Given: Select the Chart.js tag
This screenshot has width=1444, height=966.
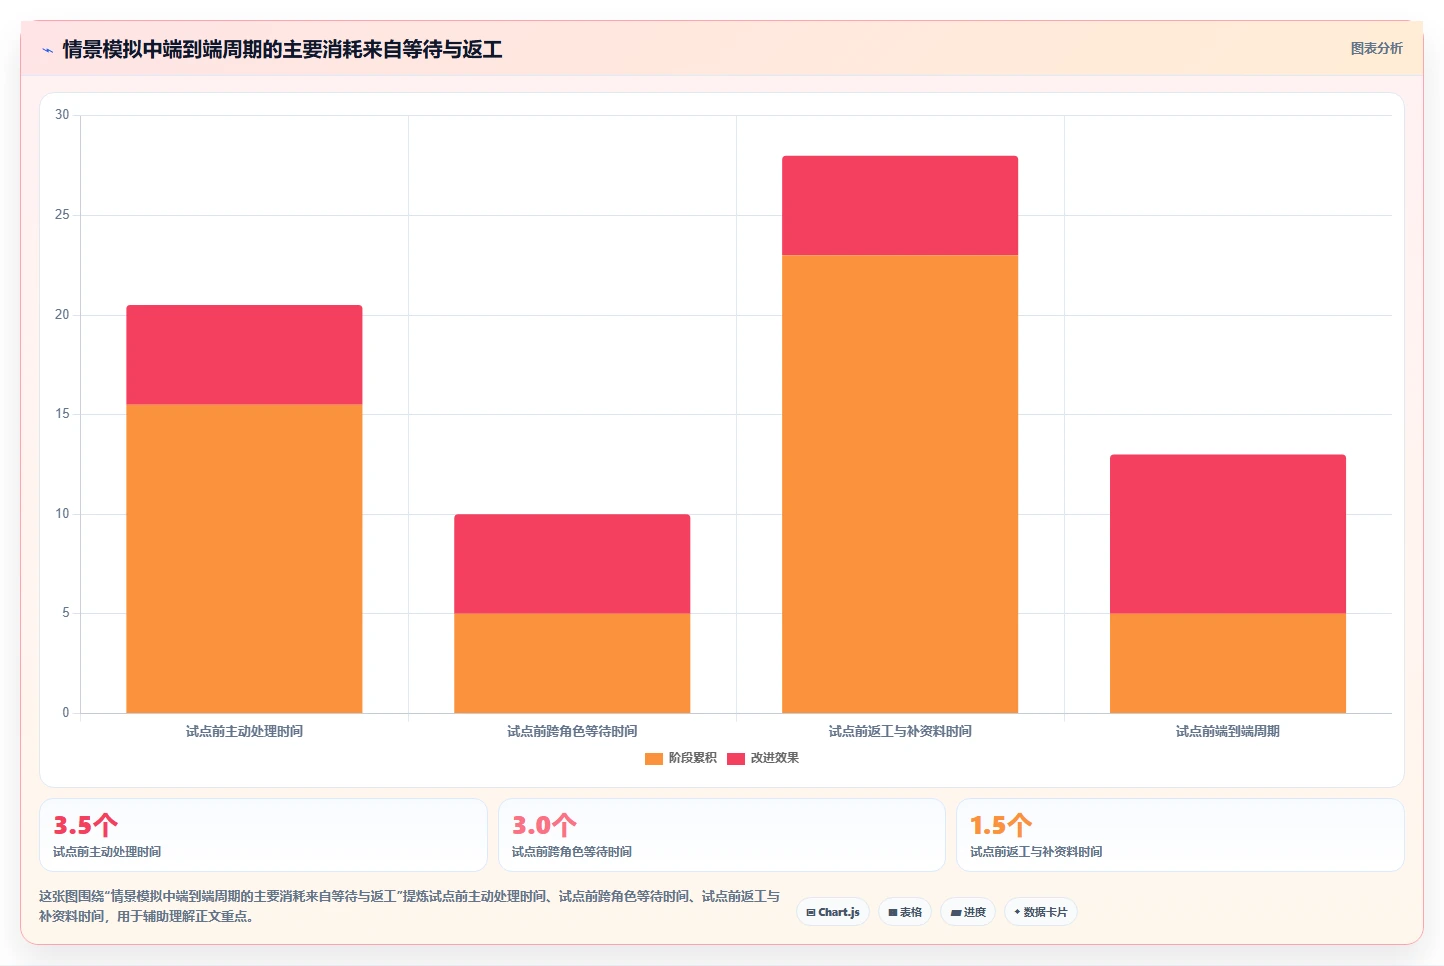Looking at the screenshot, I should [x=833, y=912].
